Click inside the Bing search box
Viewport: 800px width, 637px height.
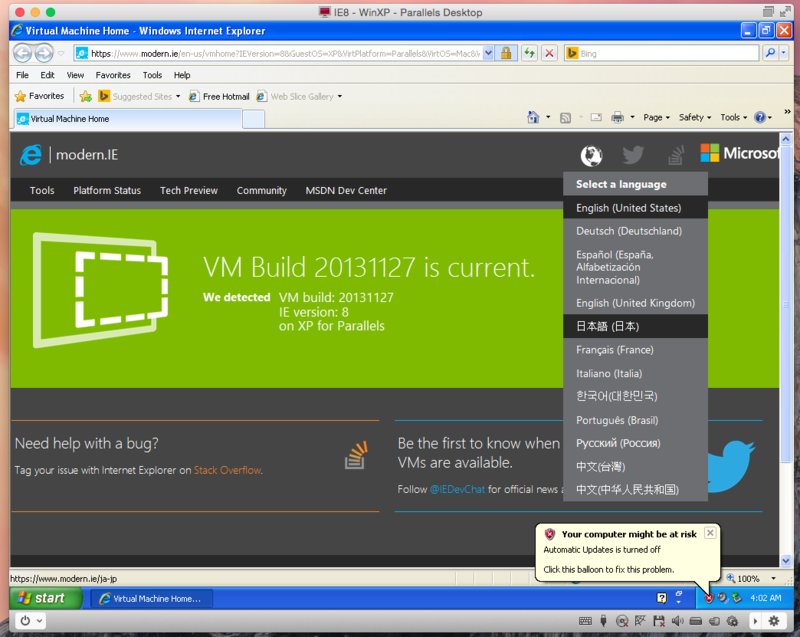668,53
